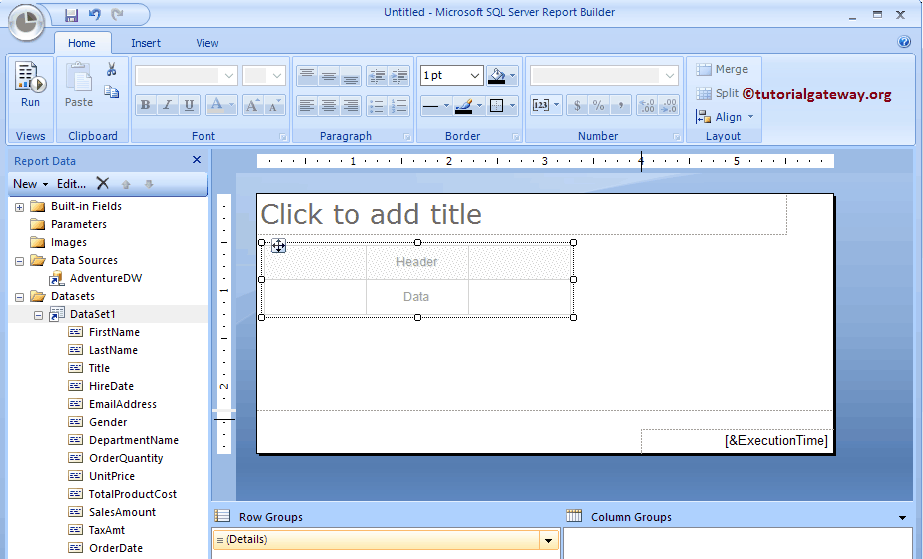The height and width of the screenshot is (559, 923).
Task: Open the Report Builder round application button
Action: coord(26,22)
